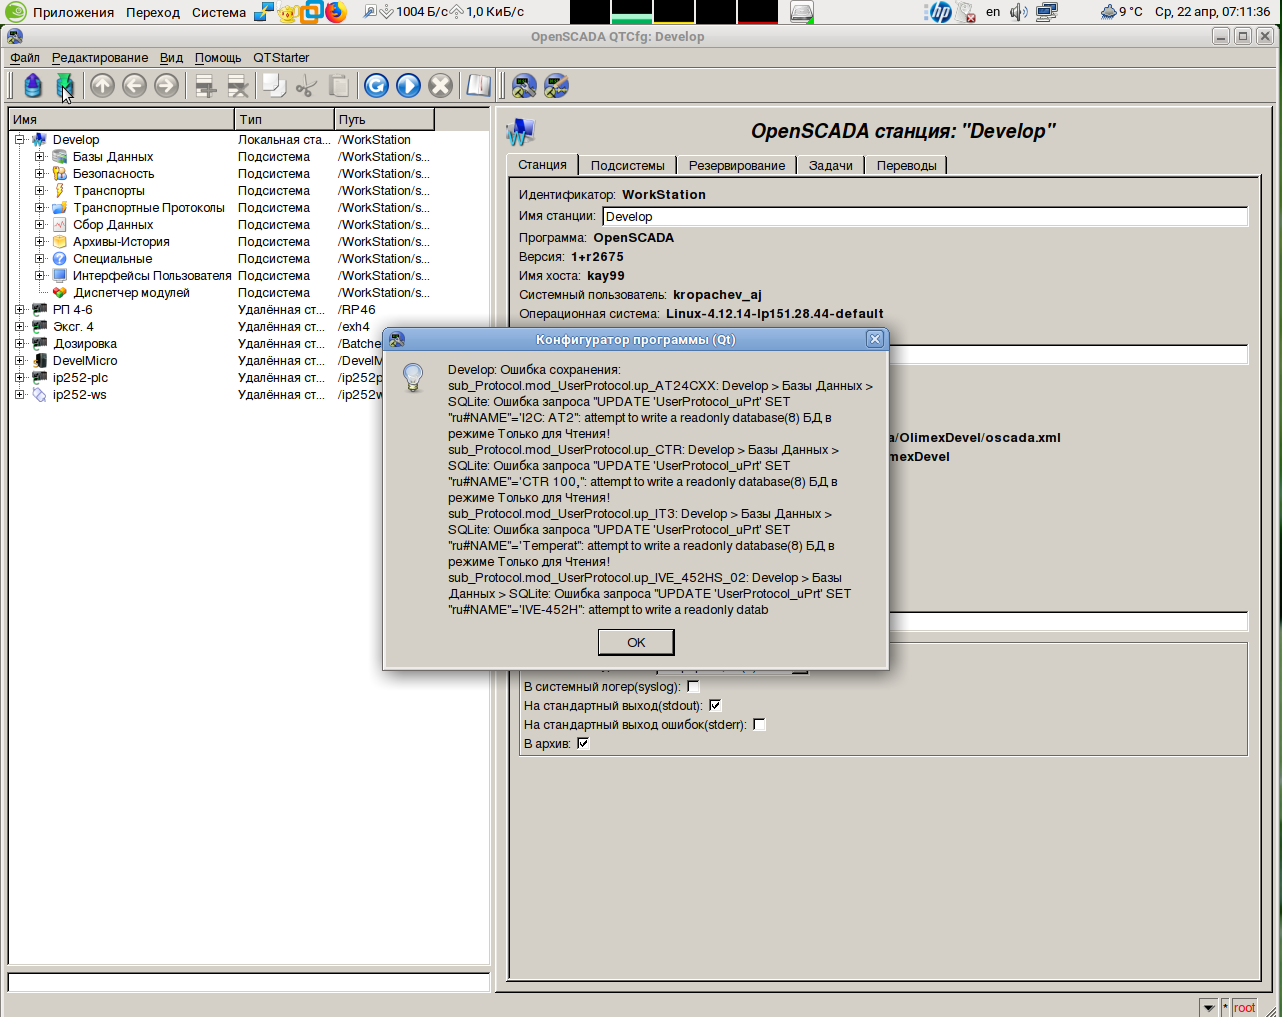Click the Firefox icon in top panel
Image resolution: width=1282 pixels, height=1017 pixels.
(336, 12)
